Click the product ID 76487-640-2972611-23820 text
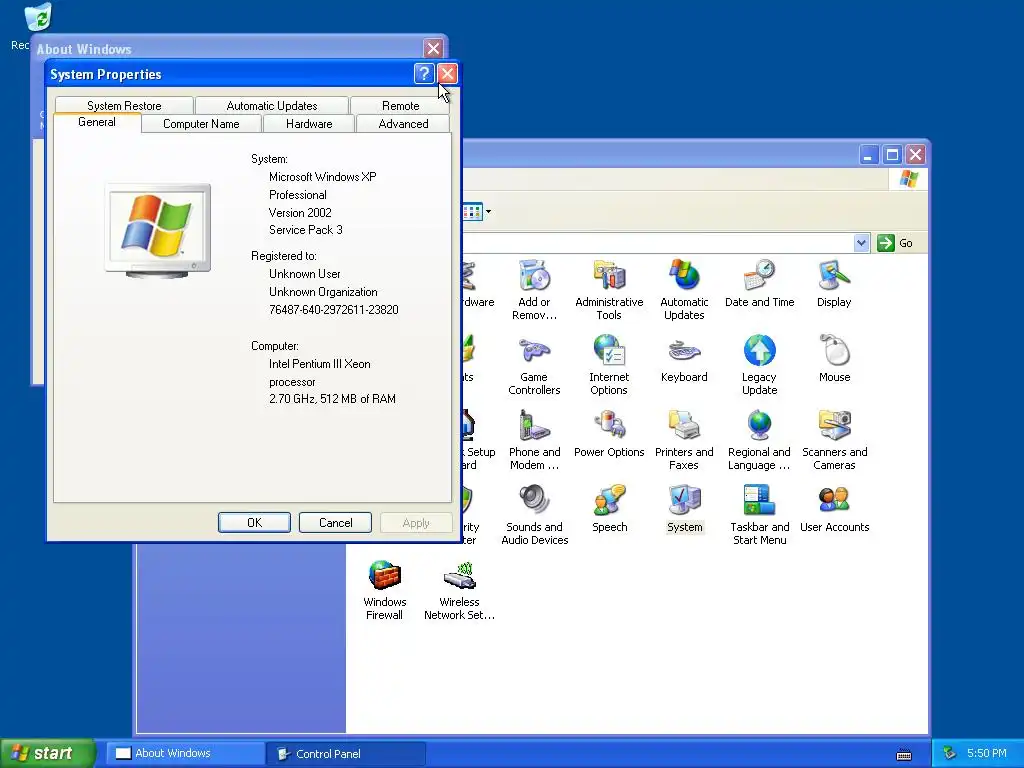Viewport: 1024px width, 768px height. coord(334,310)
